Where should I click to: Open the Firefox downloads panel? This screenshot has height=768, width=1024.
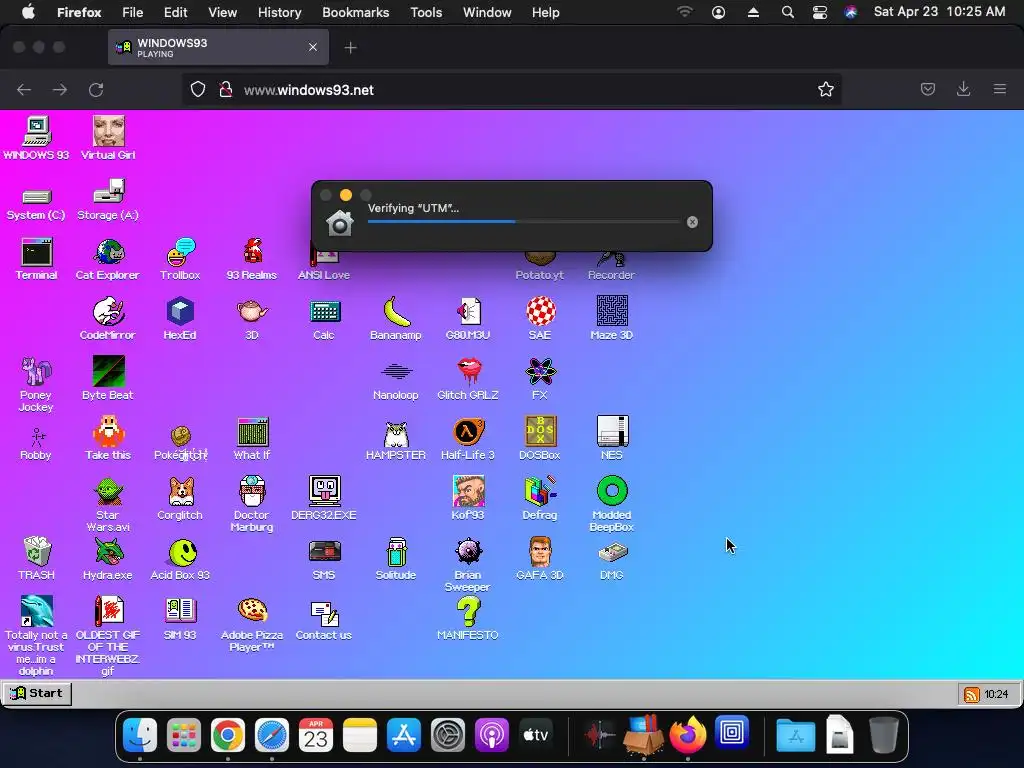click(963, 89)
